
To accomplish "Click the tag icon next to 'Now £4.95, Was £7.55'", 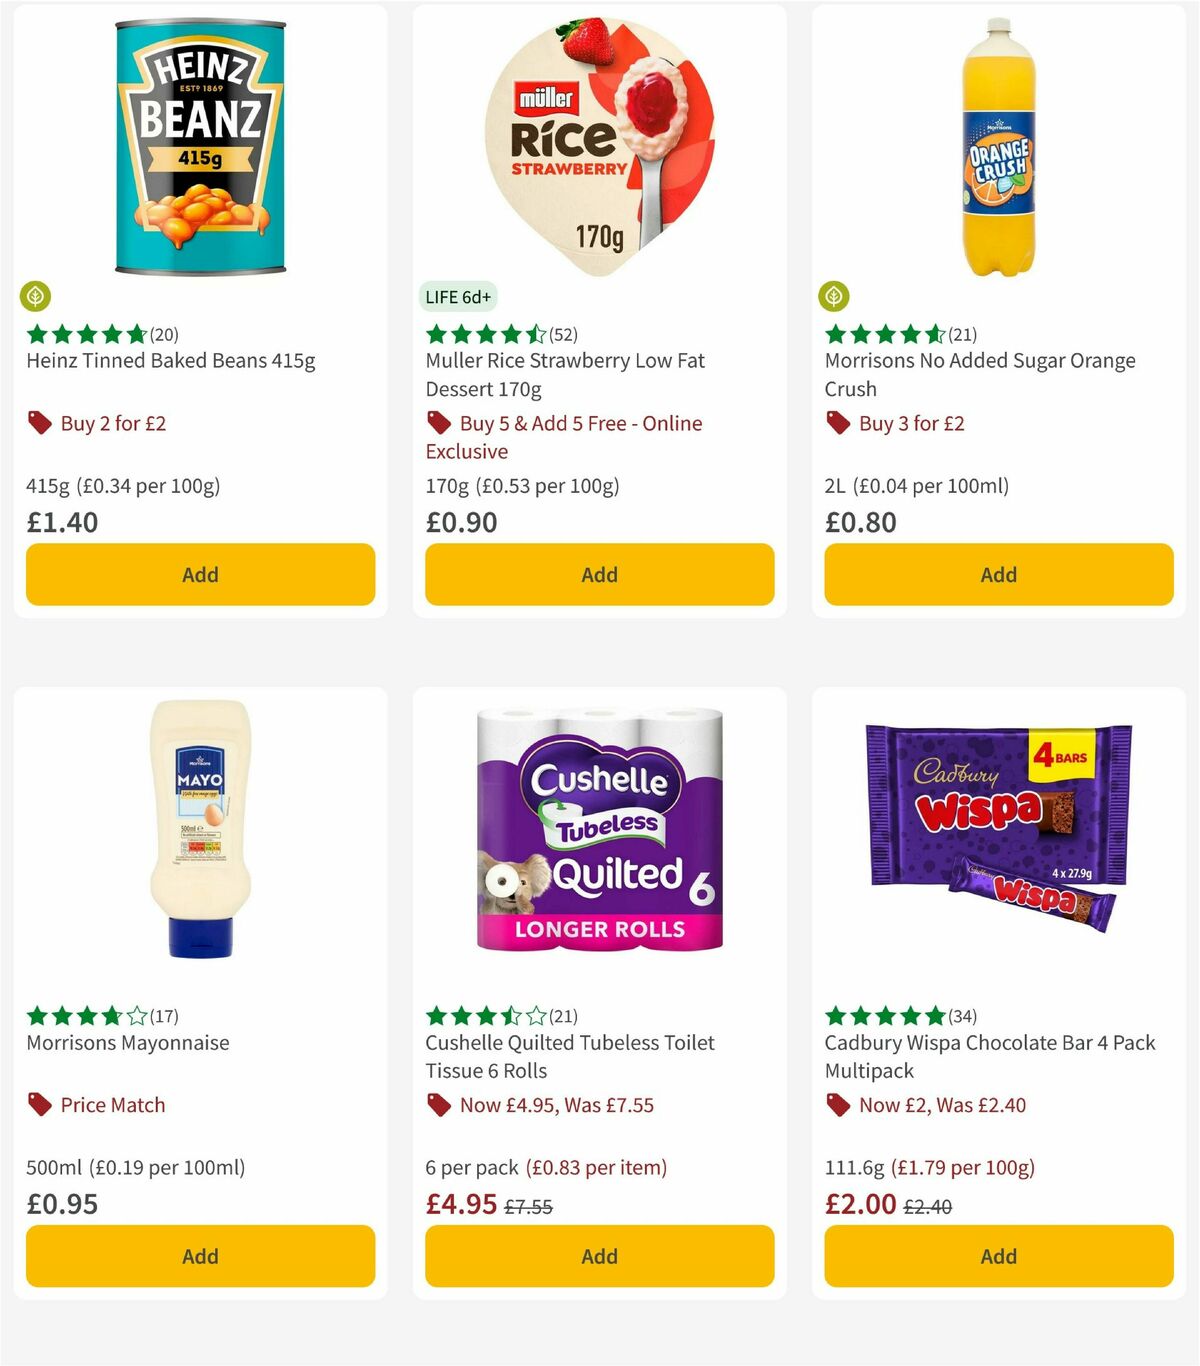I will [x=439, y=1105].
